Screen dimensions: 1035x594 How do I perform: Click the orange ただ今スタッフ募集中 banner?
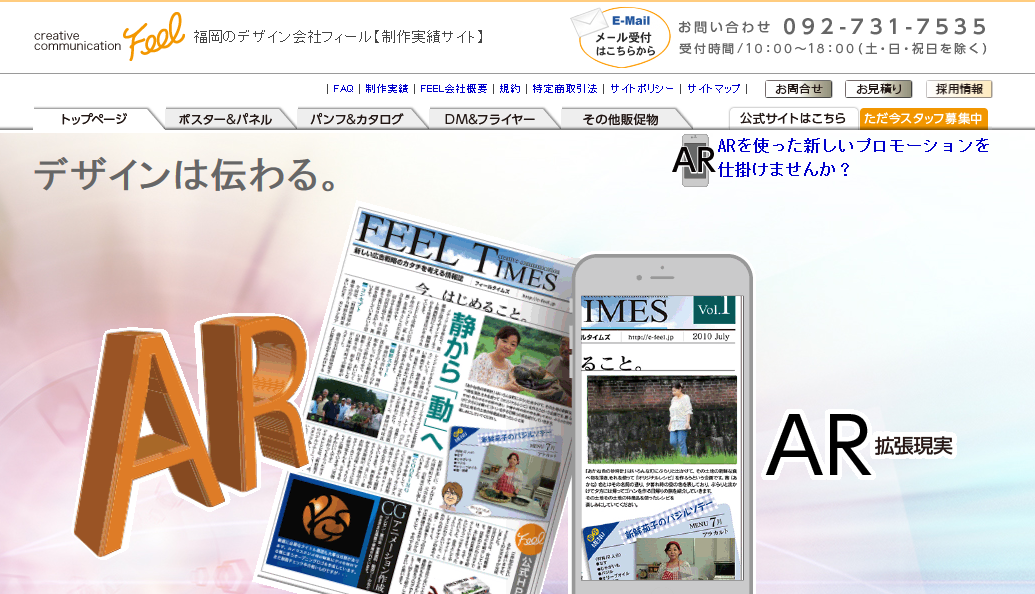(923, 118)
